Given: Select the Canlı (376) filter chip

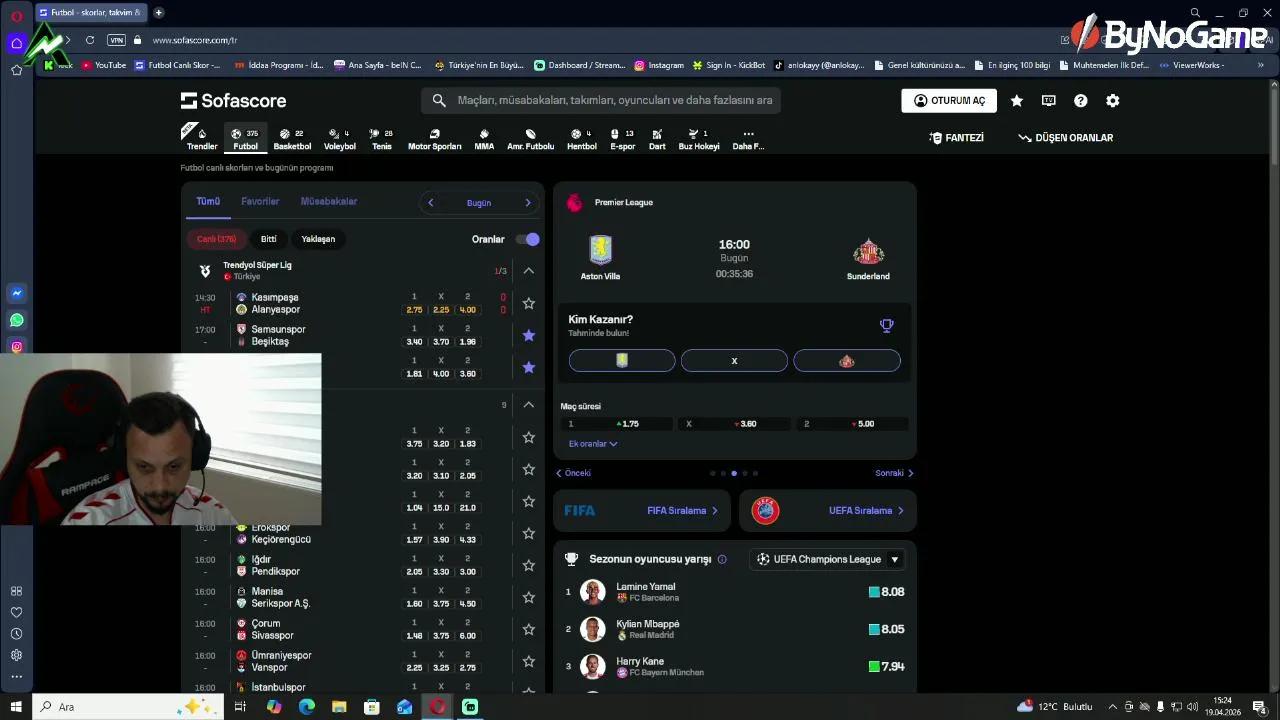Looking at the screenshot, I should (216, 239).
